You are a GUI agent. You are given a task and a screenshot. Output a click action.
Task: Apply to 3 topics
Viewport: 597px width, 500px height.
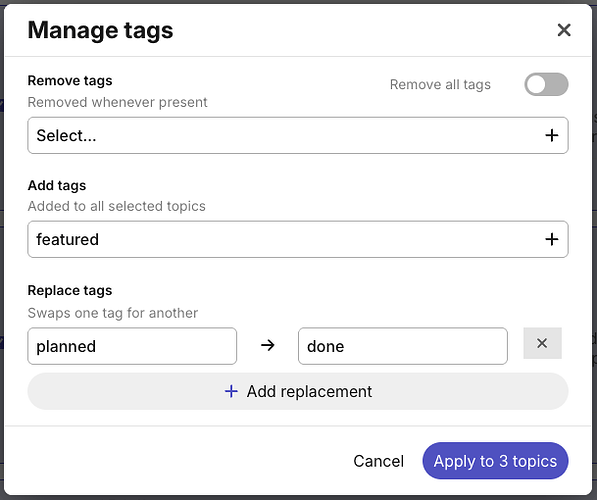(x=495, y=461)
